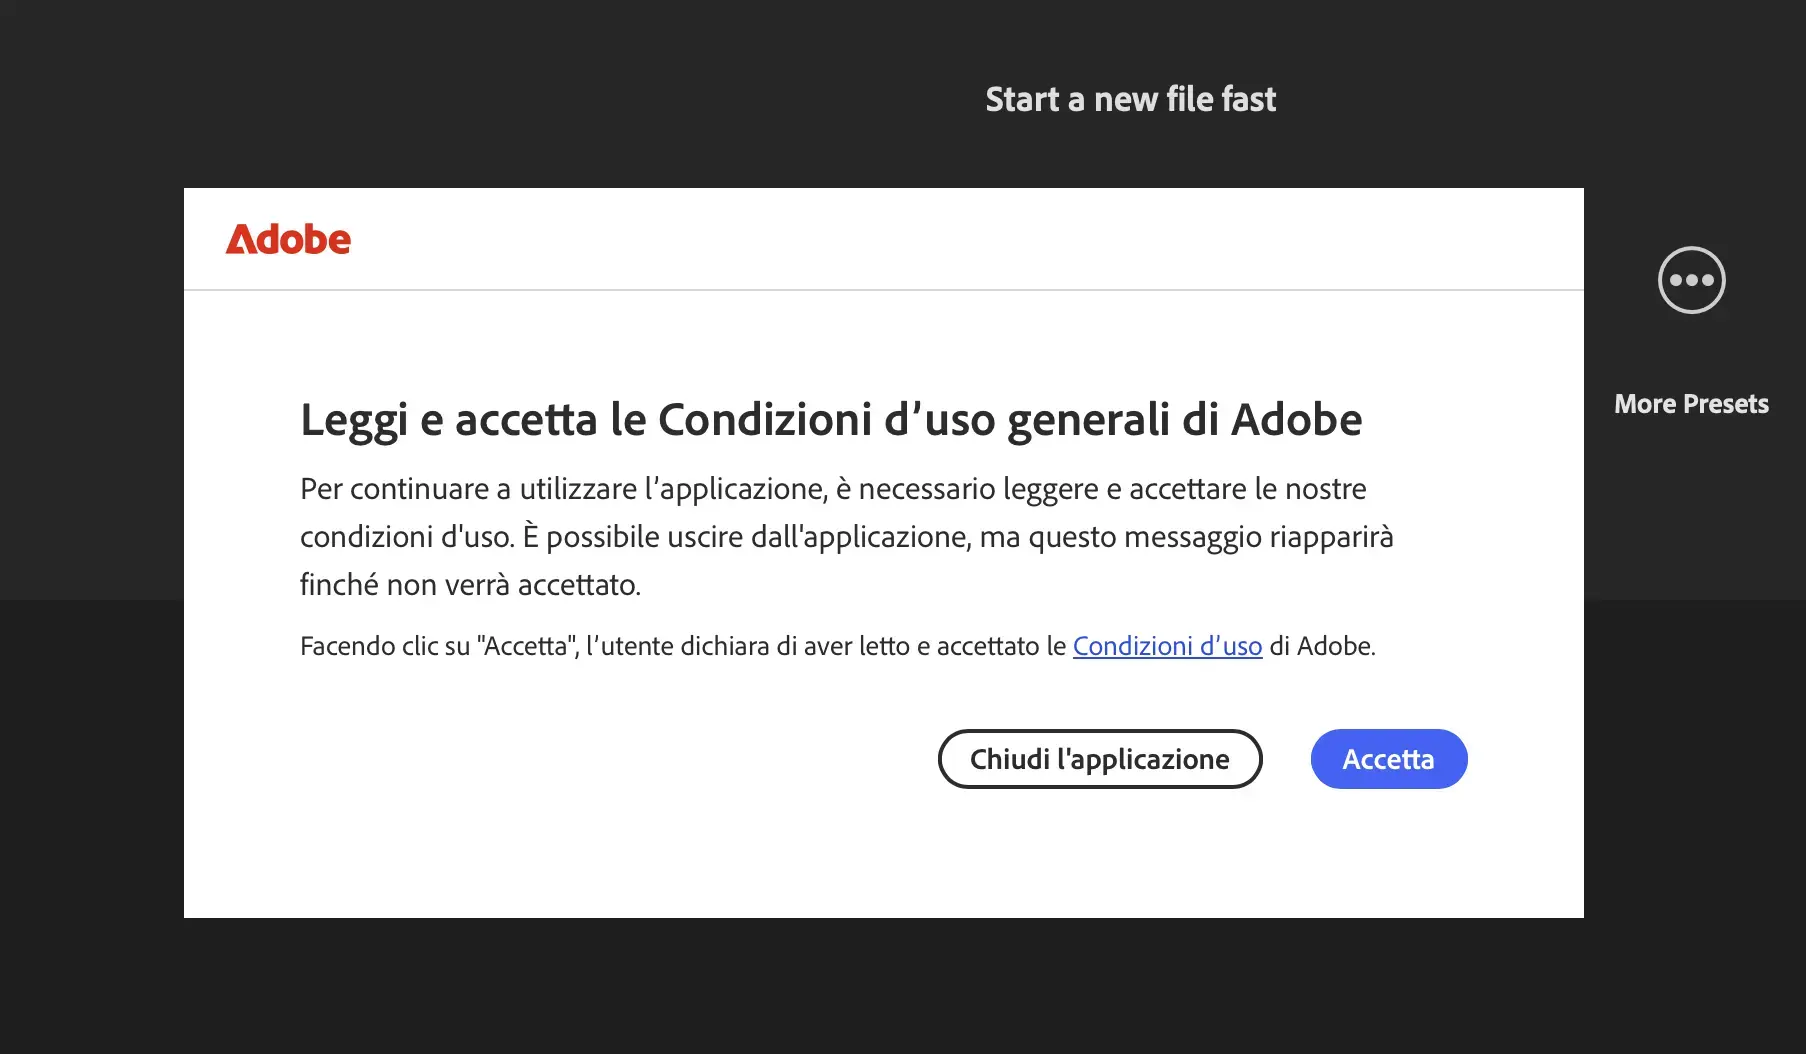1806x1054 pixels.
Task: Click the white header bar beside Adobe logo
Action: 960,239
